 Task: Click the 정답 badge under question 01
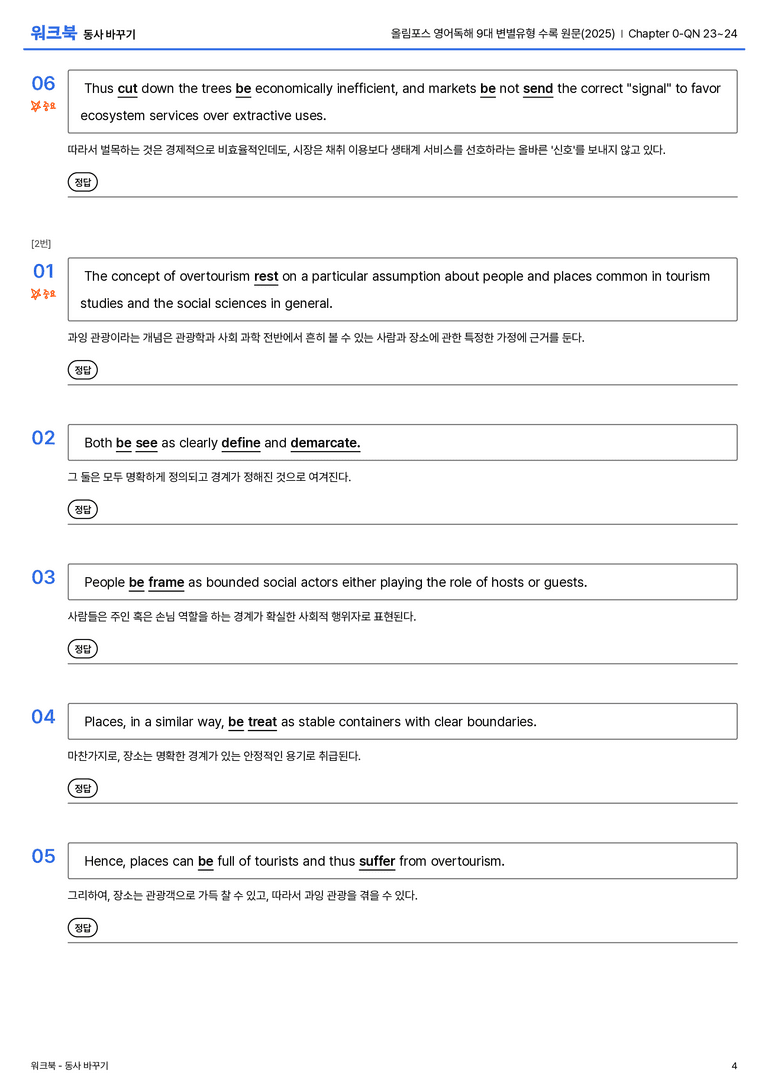(x=82, y=370)
